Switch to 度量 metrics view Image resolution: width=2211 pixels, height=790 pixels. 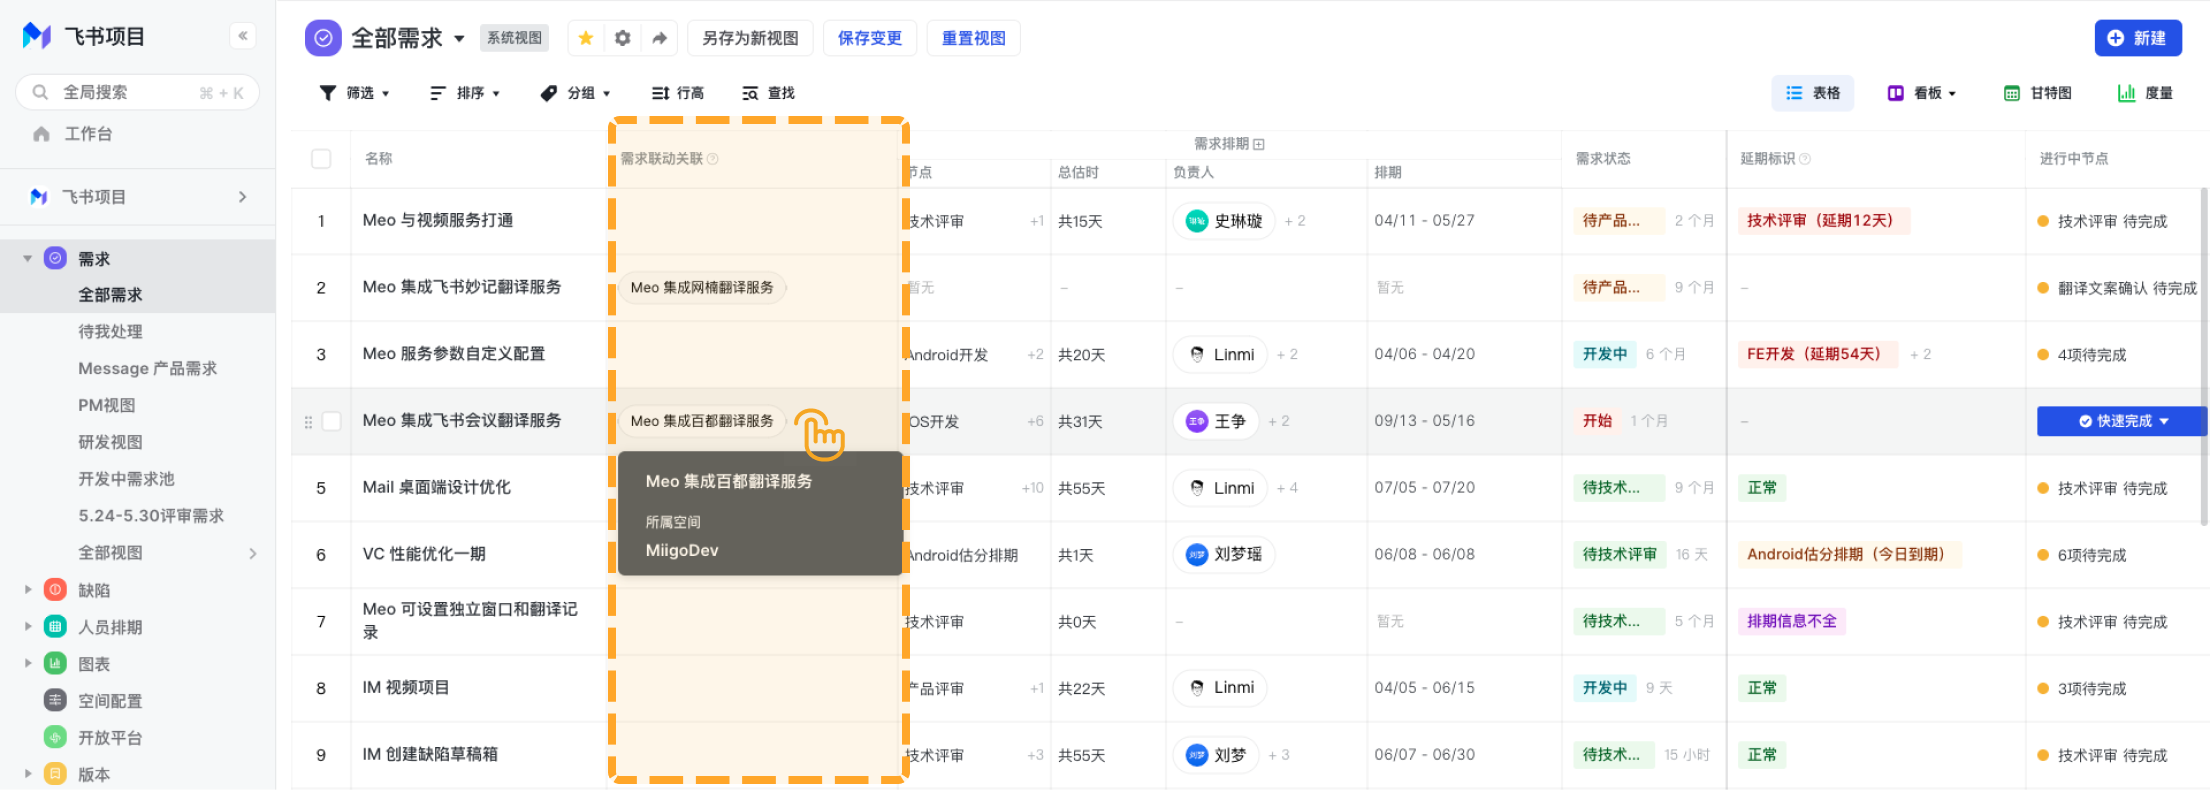(2145, 93)
